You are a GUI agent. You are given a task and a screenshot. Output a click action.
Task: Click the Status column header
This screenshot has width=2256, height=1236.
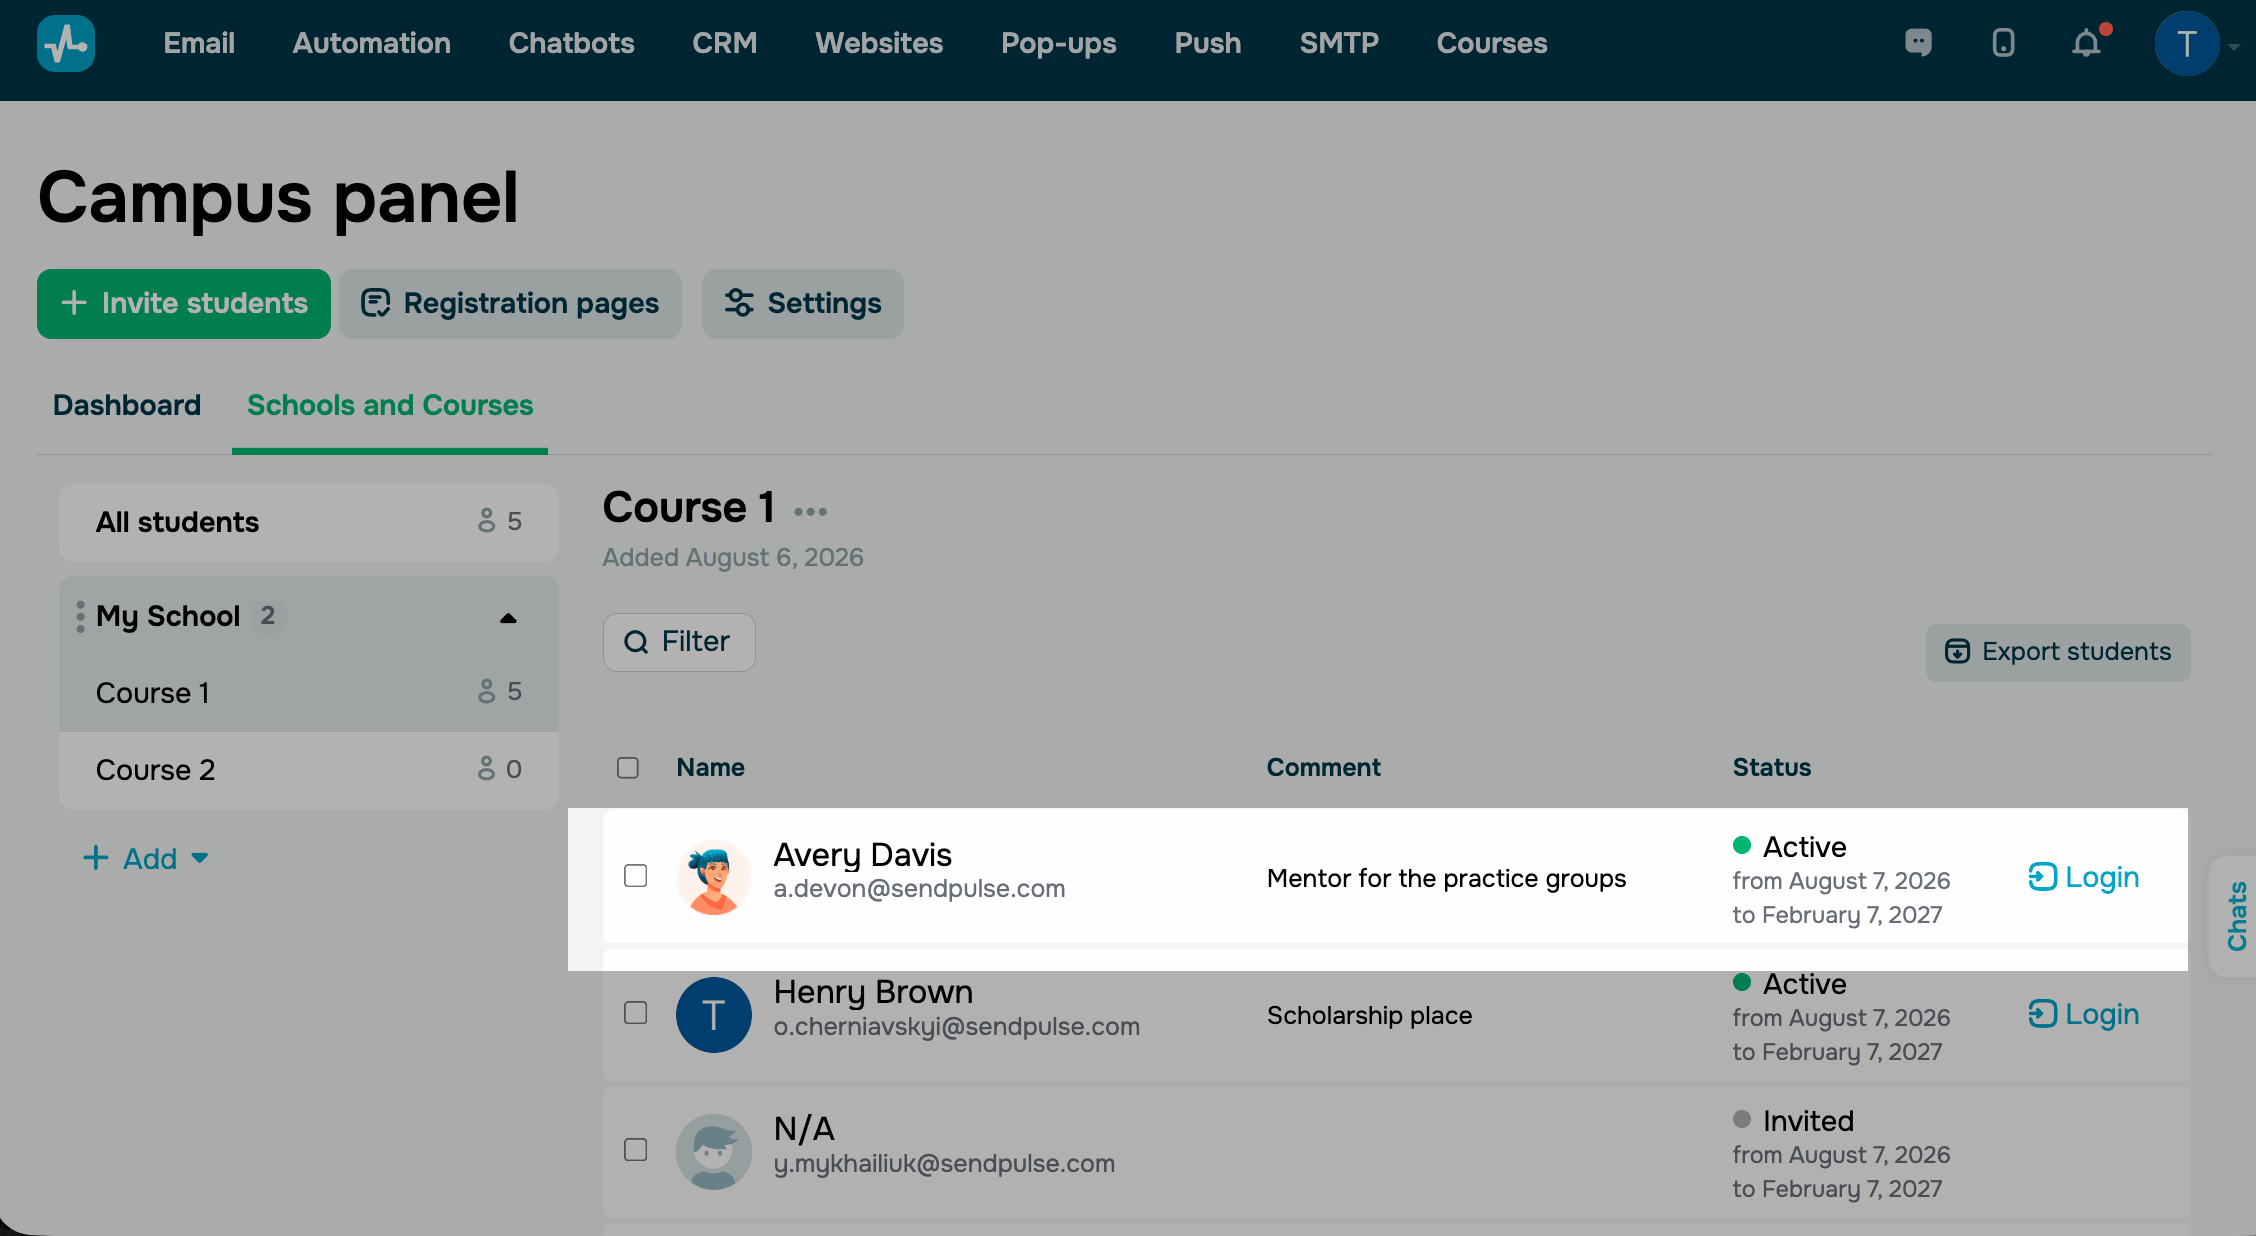coord(1772,768)
